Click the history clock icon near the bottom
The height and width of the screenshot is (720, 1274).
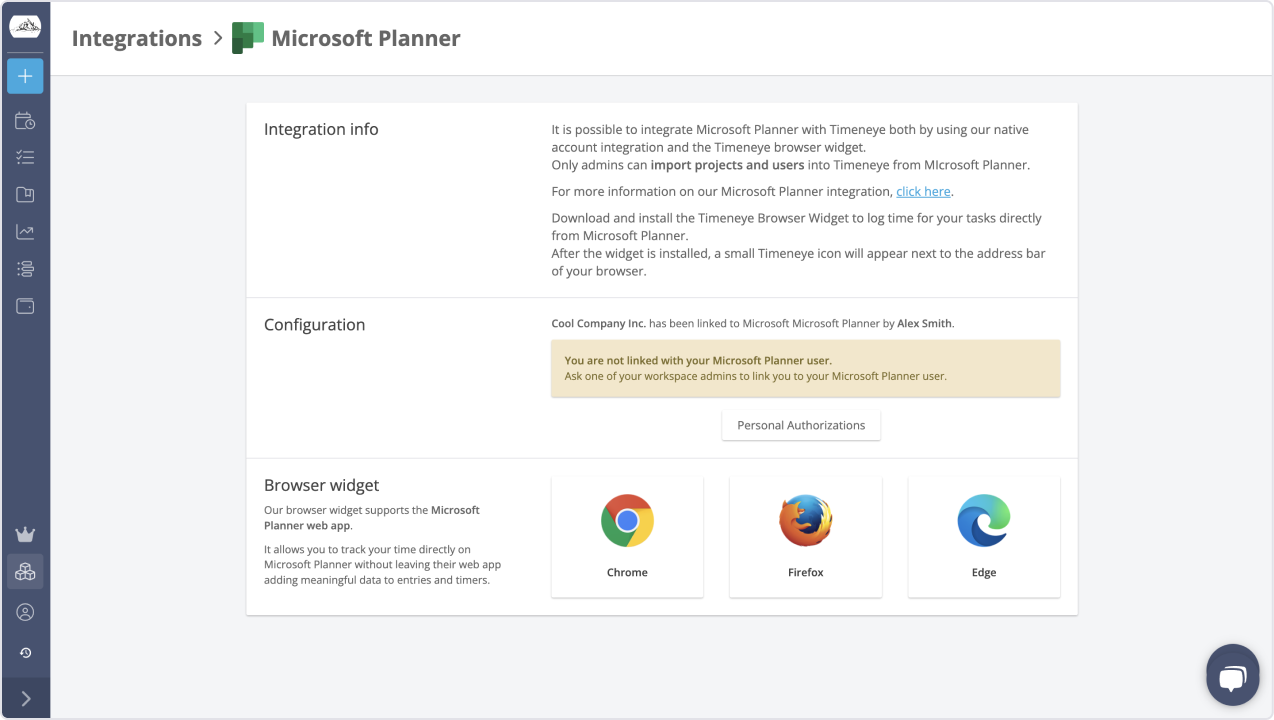24,652
